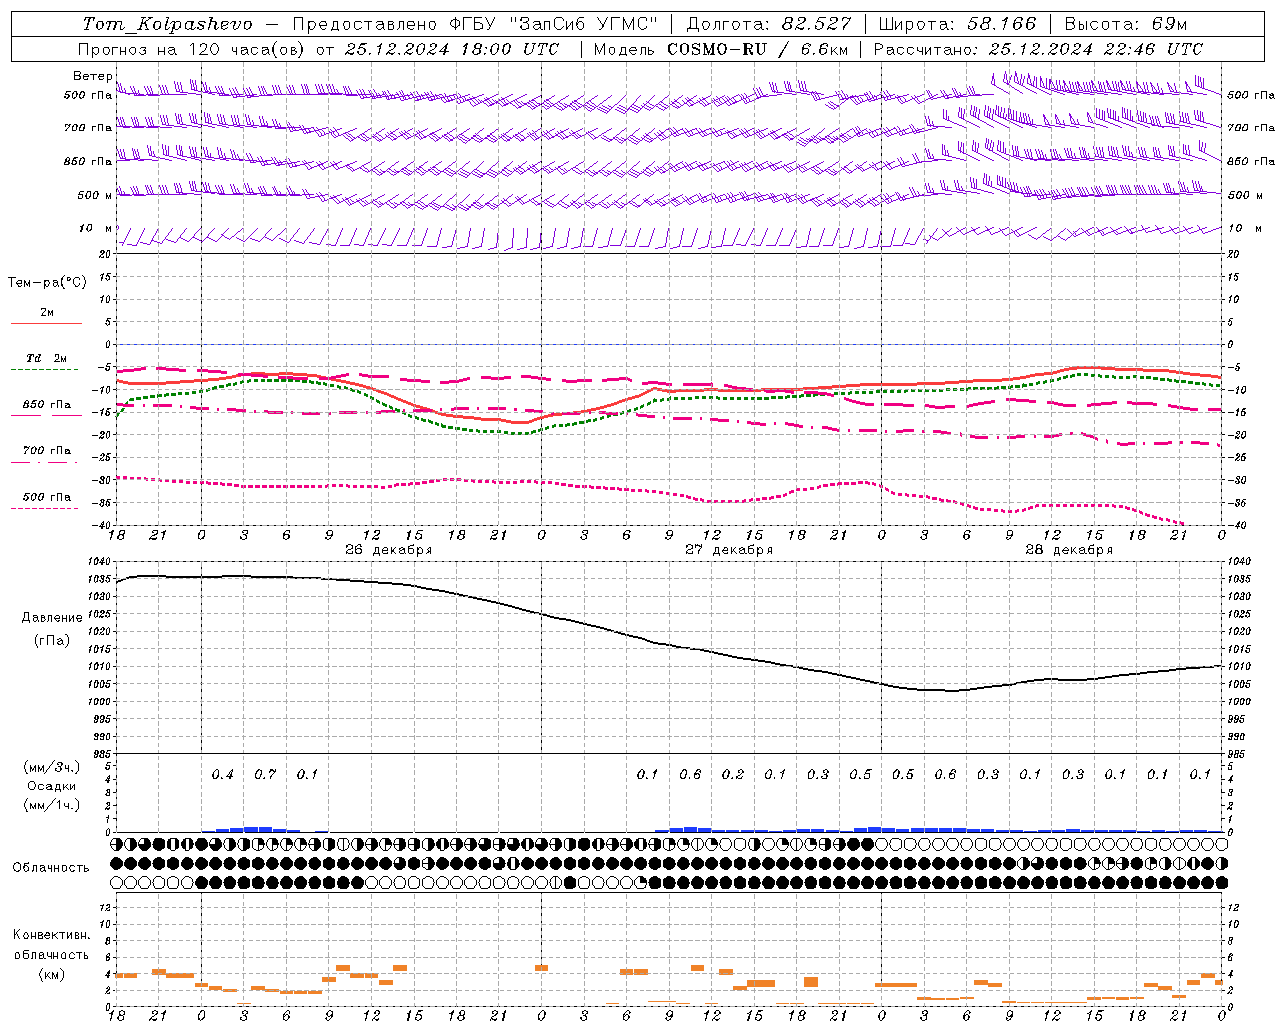Click the '500 гПа' entry in temperature legend
This screenshot has height=1024, width=1280.
(x=47, y=497)
